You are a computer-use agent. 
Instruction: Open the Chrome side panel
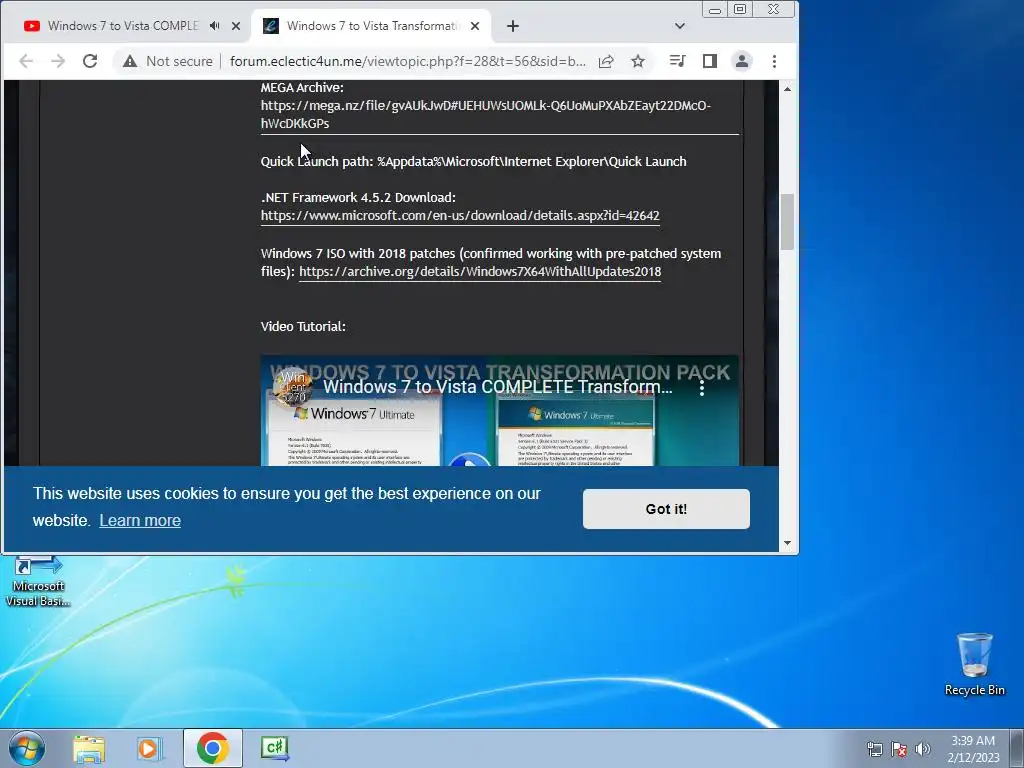pos(710,61)
